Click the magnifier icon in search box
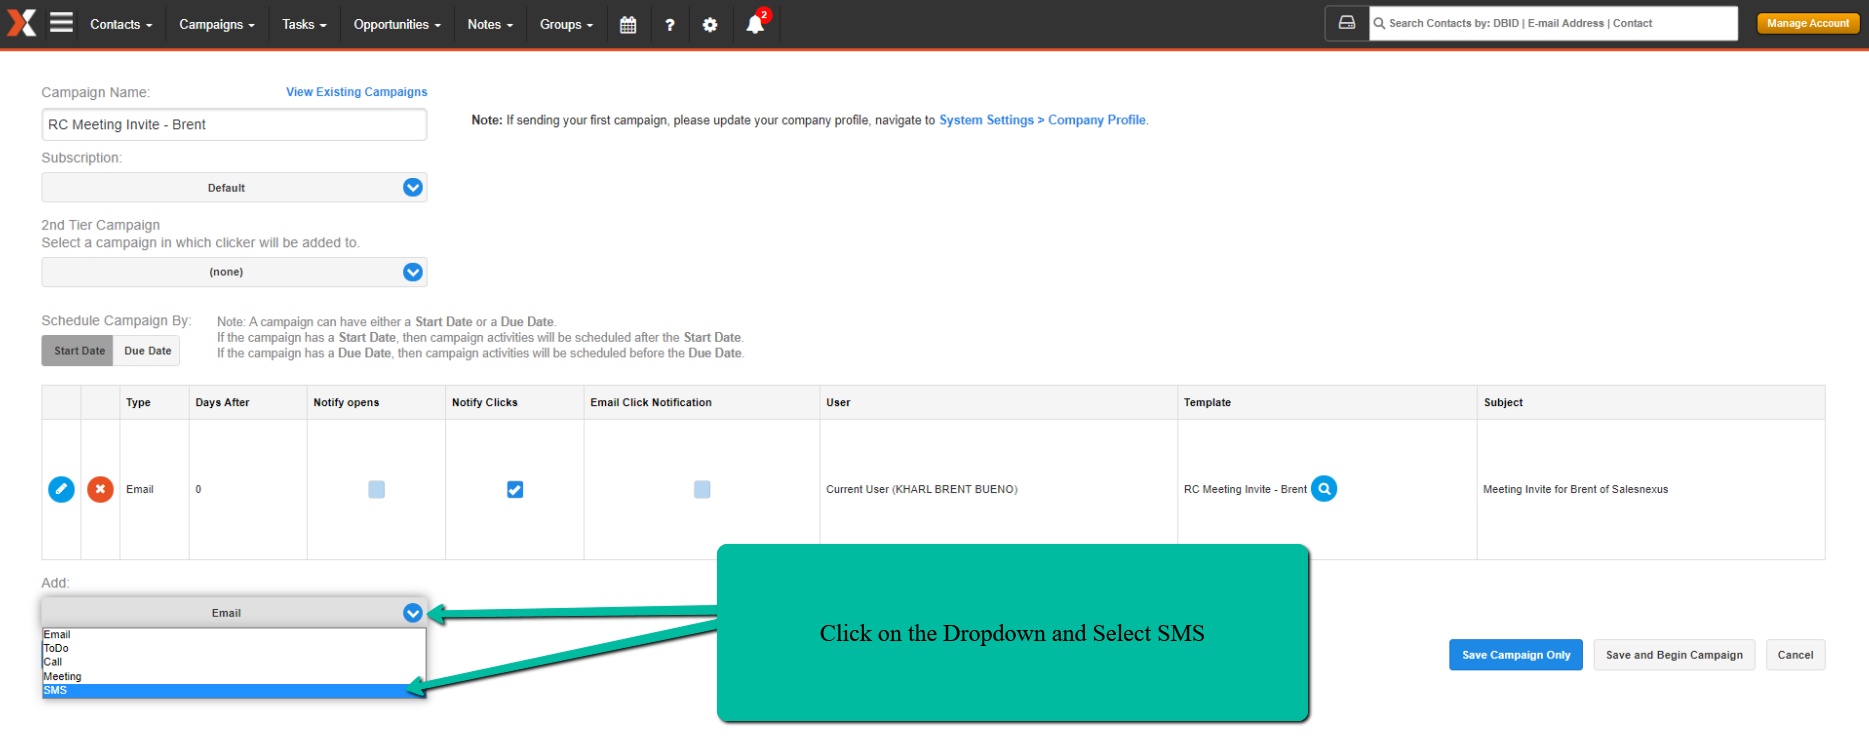Screen dimensions: 1869x749 [x=1379, y=23]
